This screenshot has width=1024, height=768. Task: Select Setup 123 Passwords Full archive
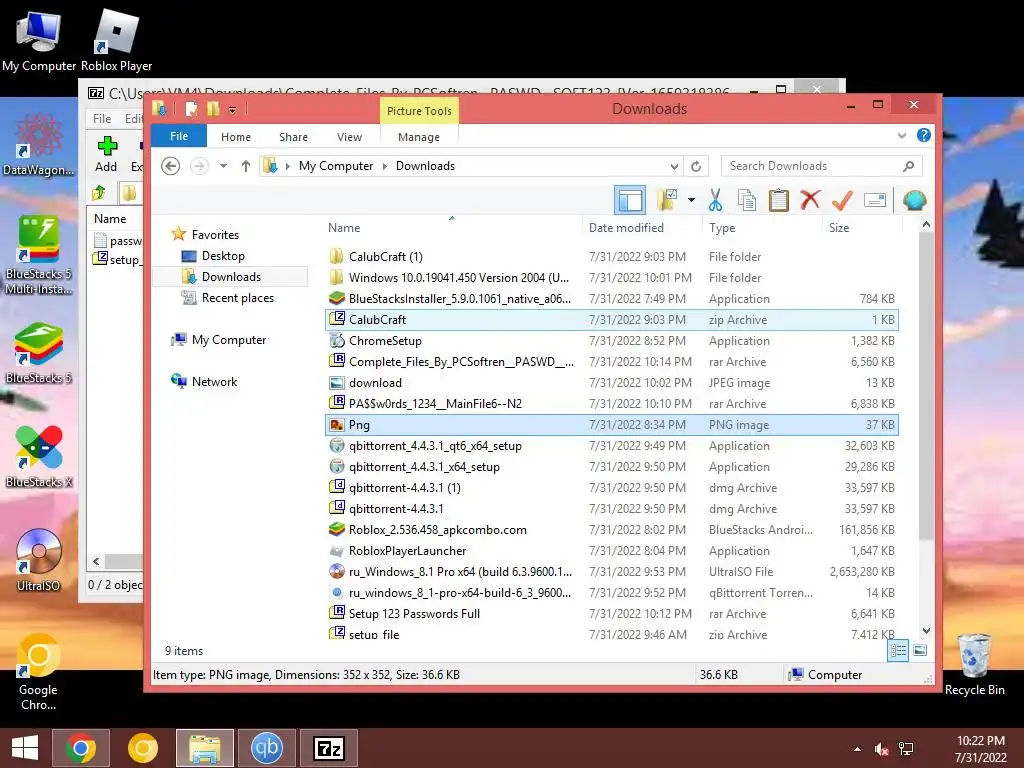tap(611, 613)
